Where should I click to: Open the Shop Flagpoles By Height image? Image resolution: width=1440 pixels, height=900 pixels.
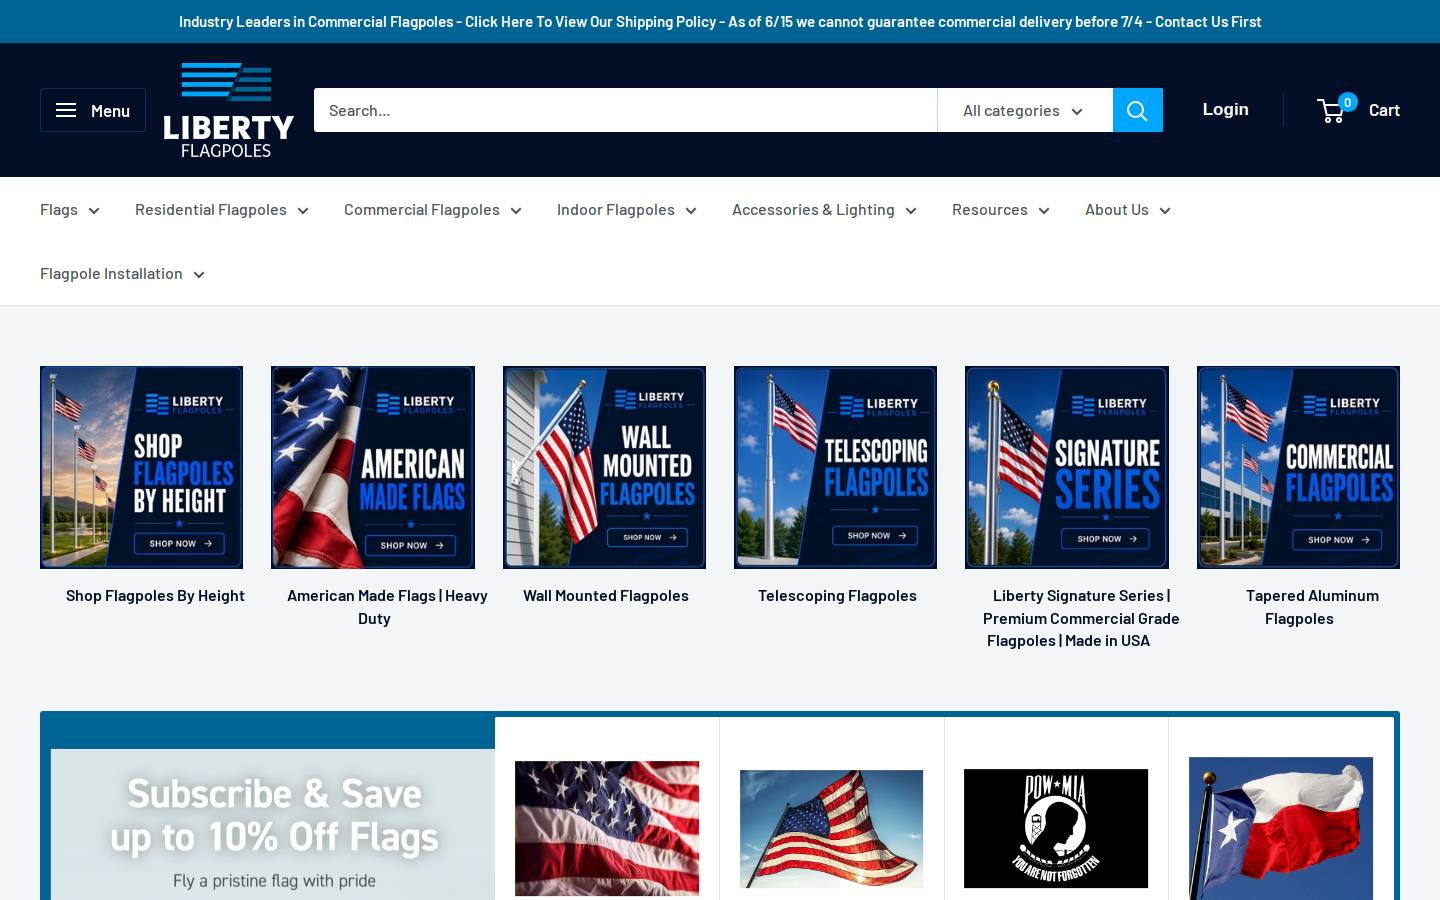click(x=141, y=467)
